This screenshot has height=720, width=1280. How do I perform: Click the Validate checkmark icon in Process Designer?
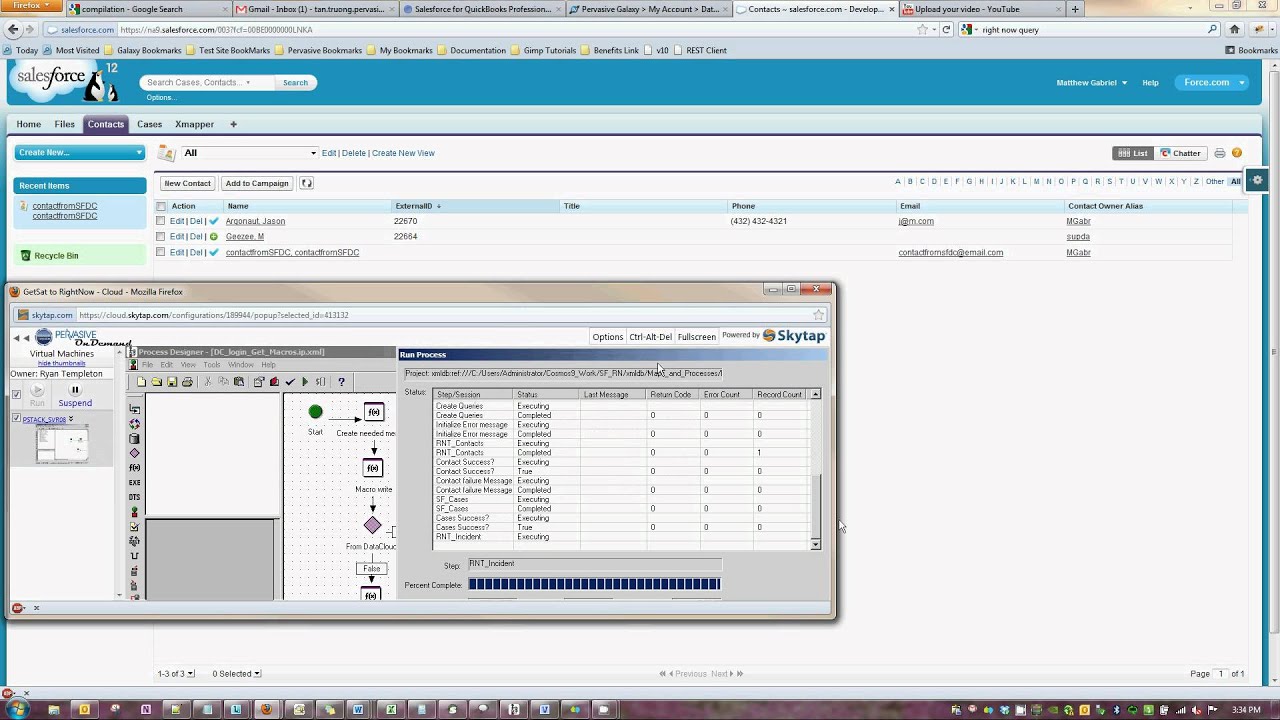coord(290,382)
